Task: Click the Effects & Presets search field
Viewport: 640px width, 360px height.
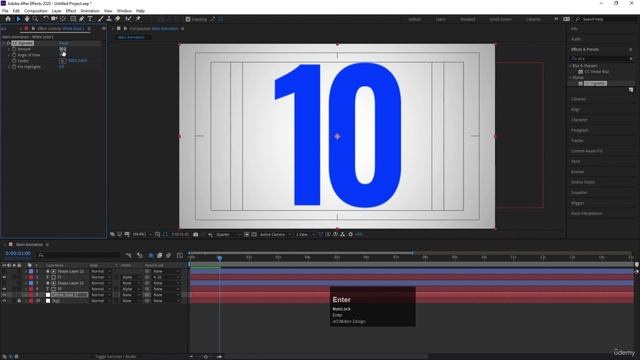Action: pyautogui.click(x=602, y=59)
